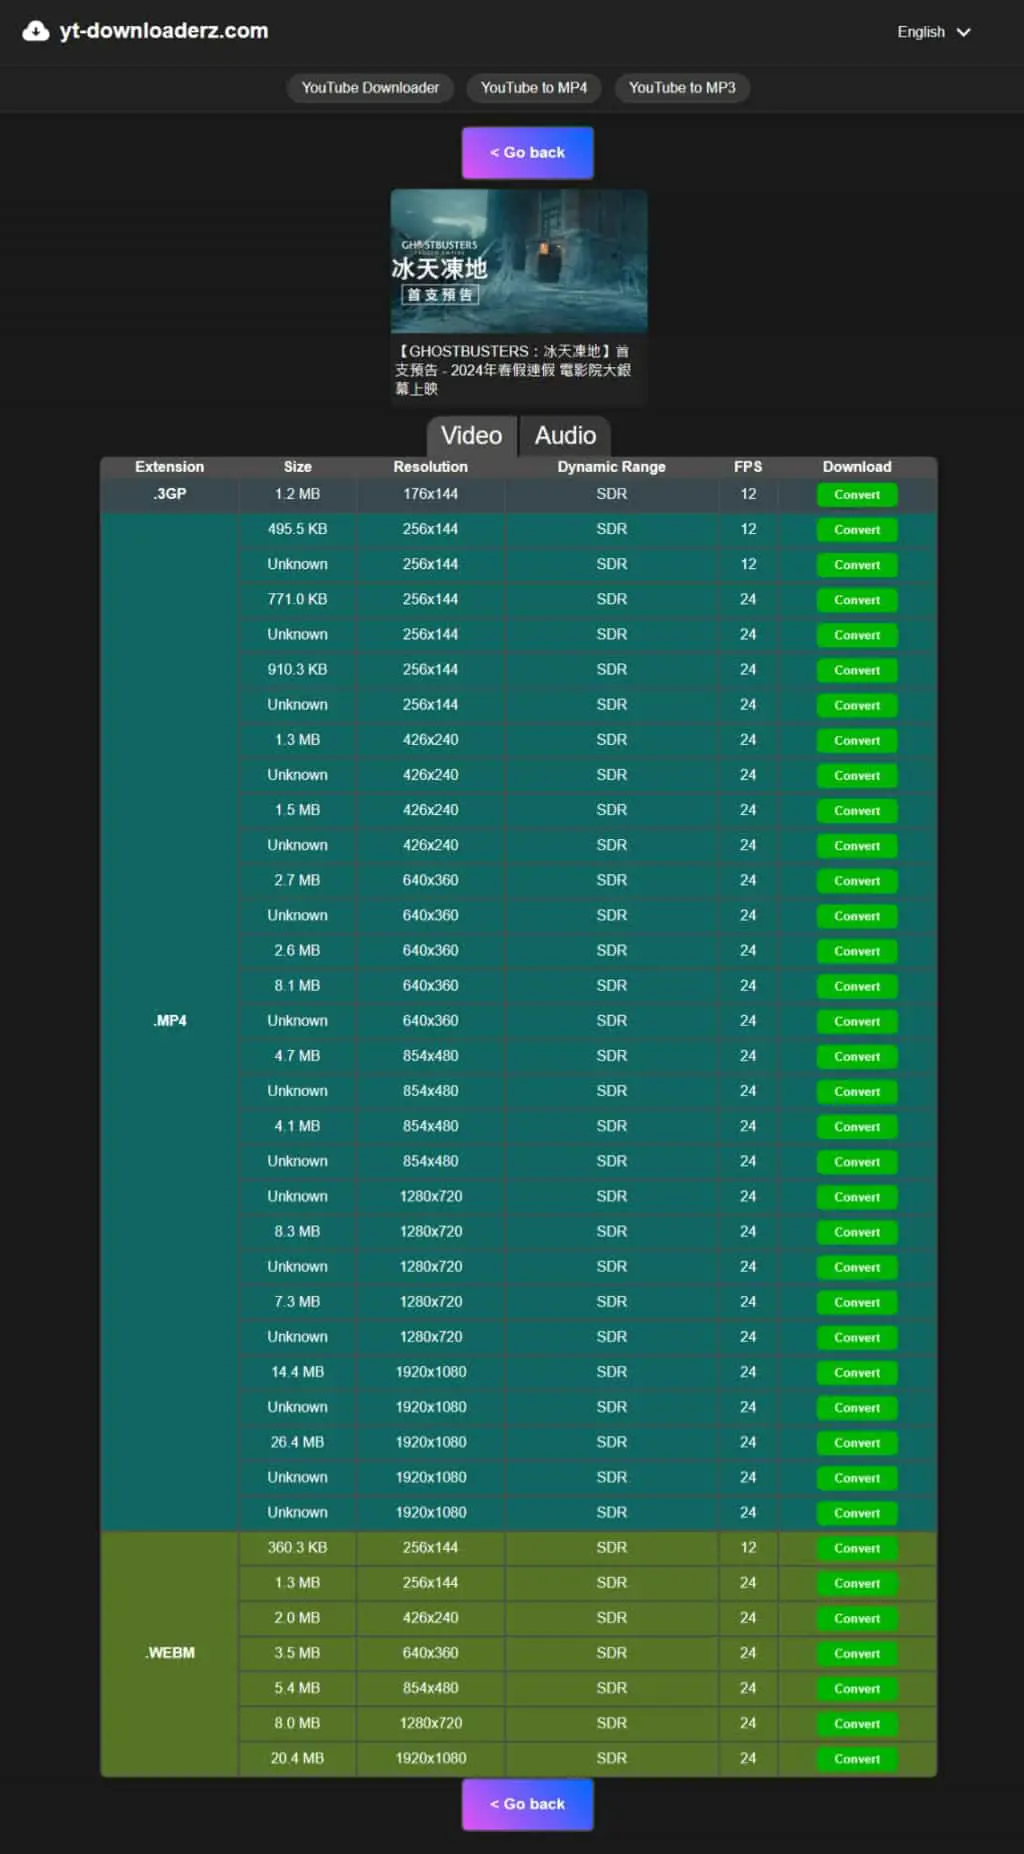
Task: Click the Resolution column header
Action: tap(430, 467)
